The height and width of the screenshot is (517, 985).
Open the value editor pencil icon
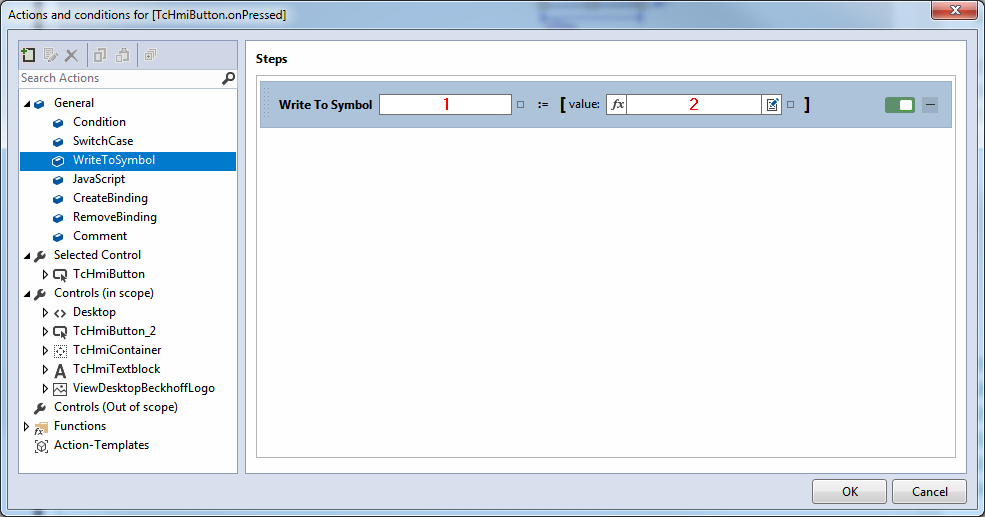coord(772,104)
